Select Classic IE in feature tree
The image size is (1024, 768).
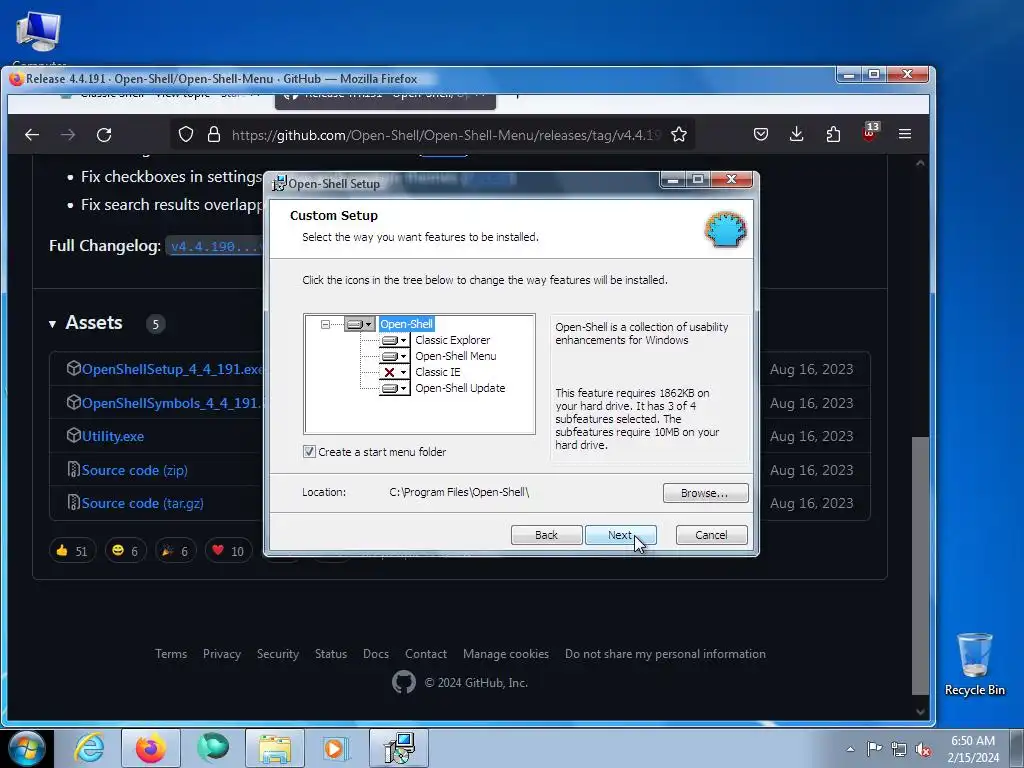tap(438, 372)
